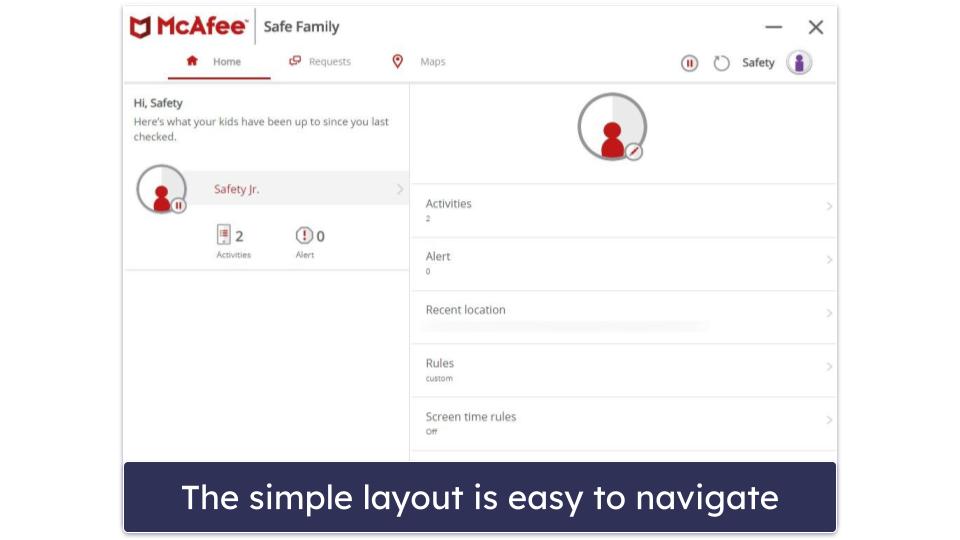The height and width of the screenshot is (540, 960).
Task: Toggle the pause badge on Safety Jr. avatar
Action: point(178,206)
